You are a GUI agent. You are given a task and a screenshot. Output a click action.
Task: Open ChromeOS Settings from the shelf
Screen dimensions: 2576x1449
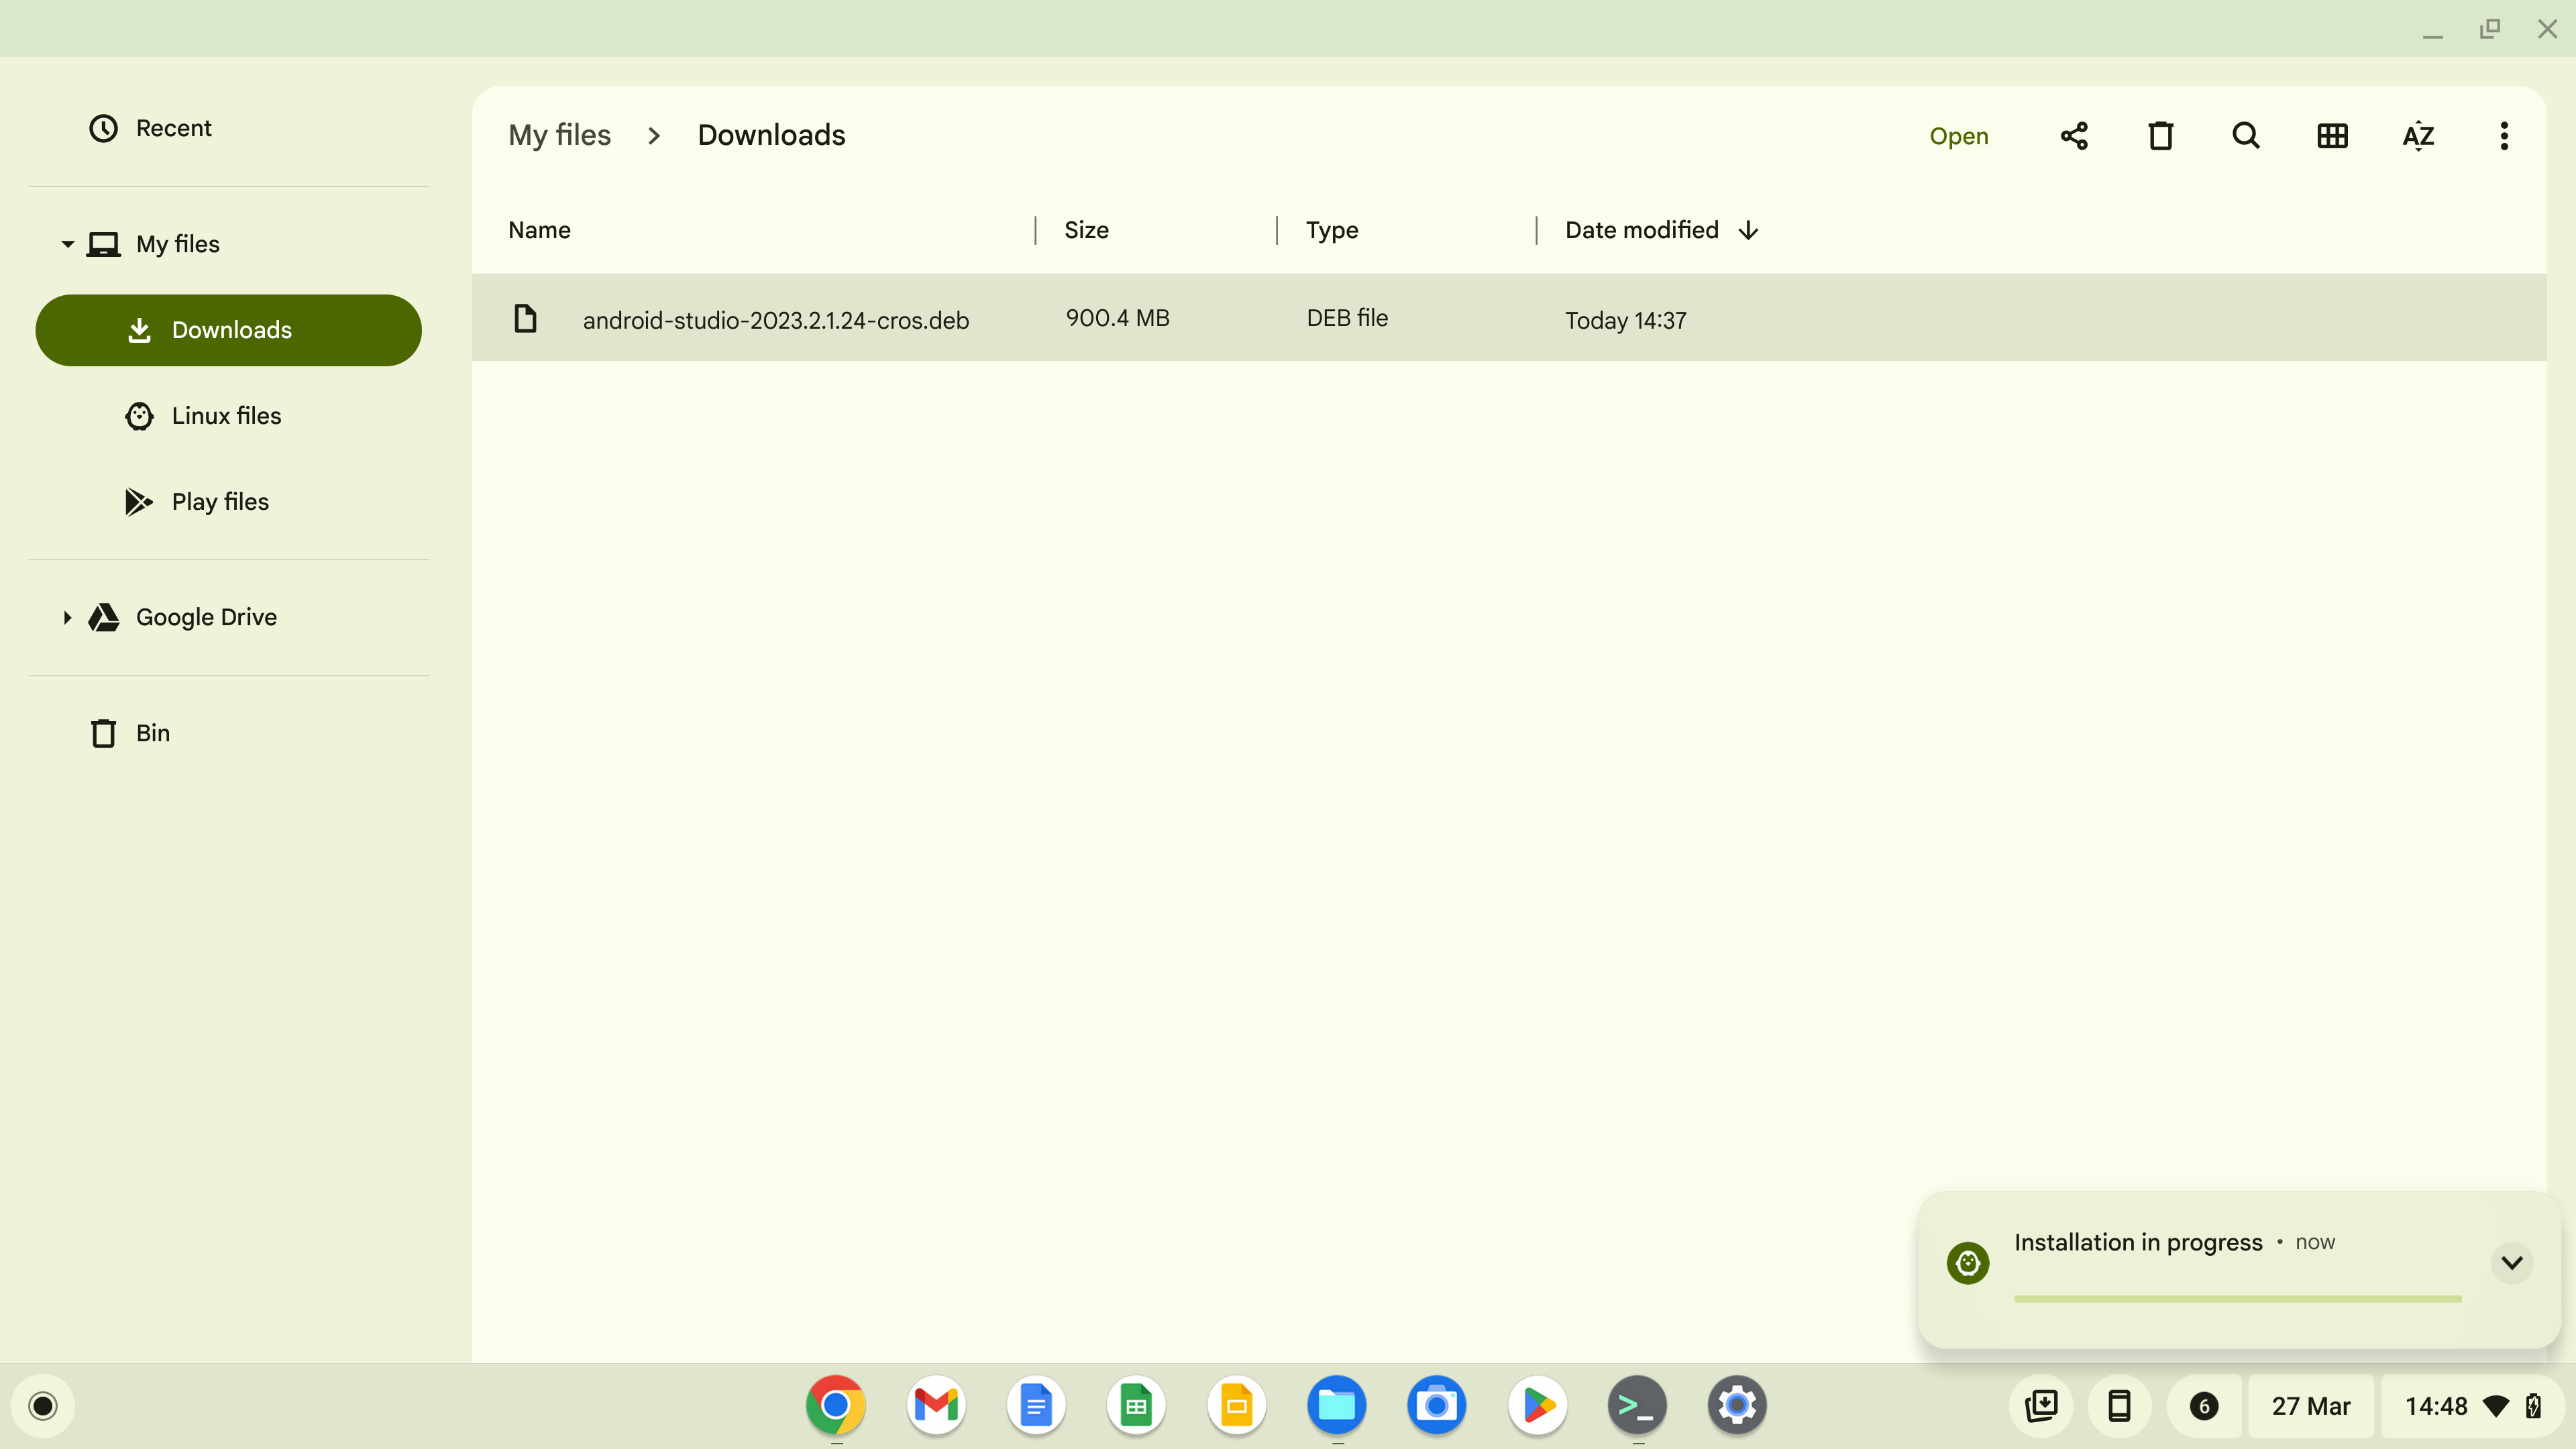click(x=1737, y=1405)
